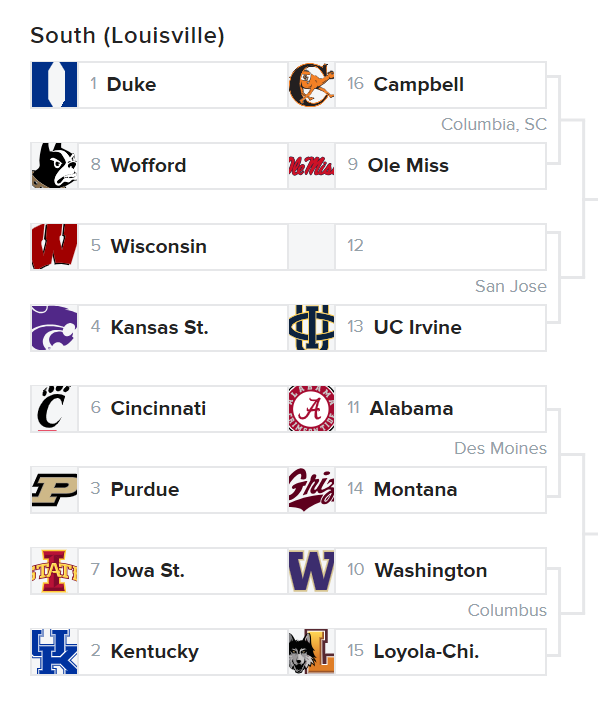
Task: Click the Campbell camel logo
Action: coord(312,85)
